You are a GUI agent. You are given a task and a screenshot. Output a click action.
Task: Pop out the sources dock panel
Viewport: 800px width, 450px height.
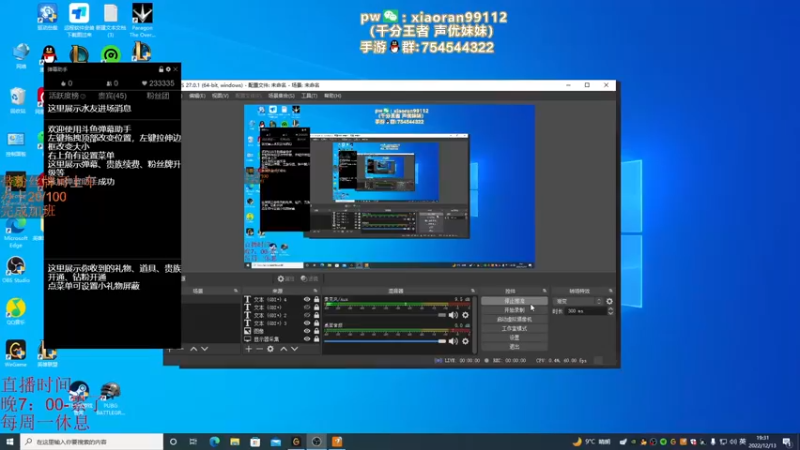(315, 291)
